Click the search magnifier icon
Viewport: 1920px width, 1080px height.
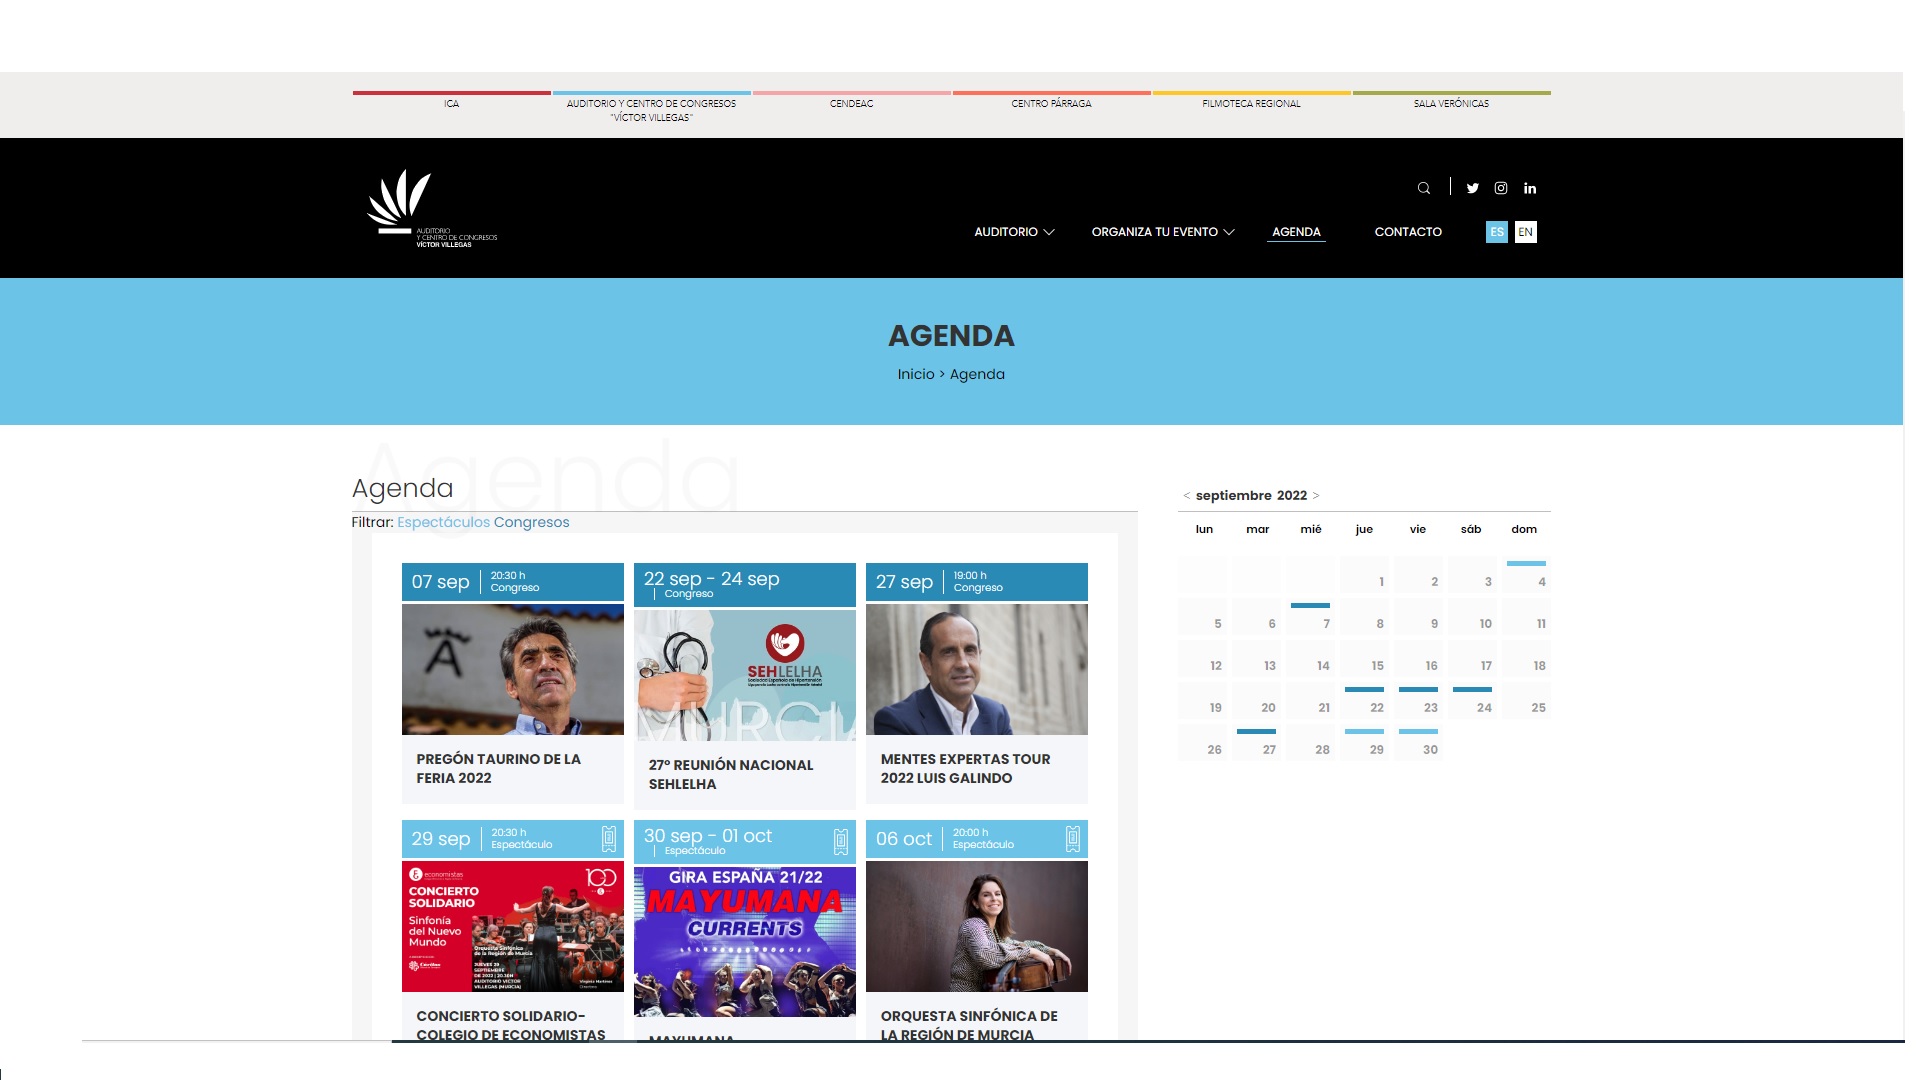tap(1423, 188)
